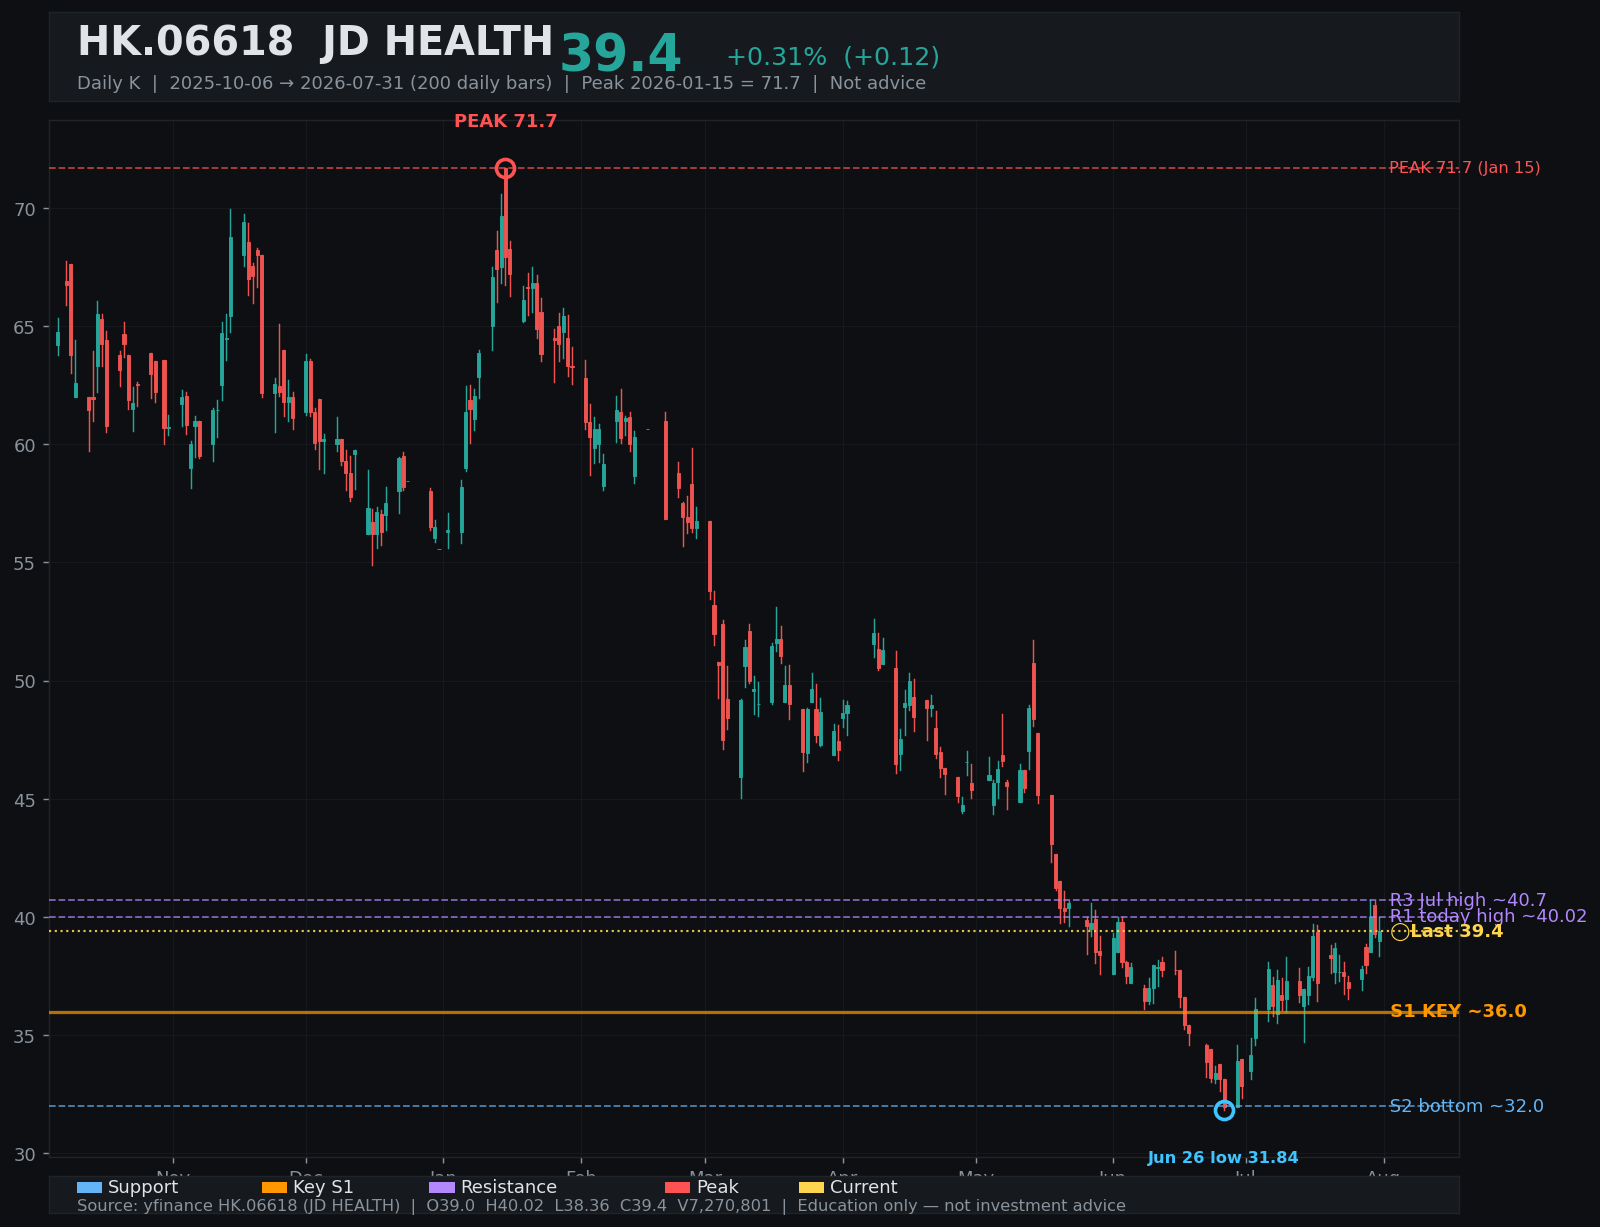Click the orange Key S1 legend swatch
Image resolution: width=1600 pixels, height=1227 pixels.
pos(274,1187)
